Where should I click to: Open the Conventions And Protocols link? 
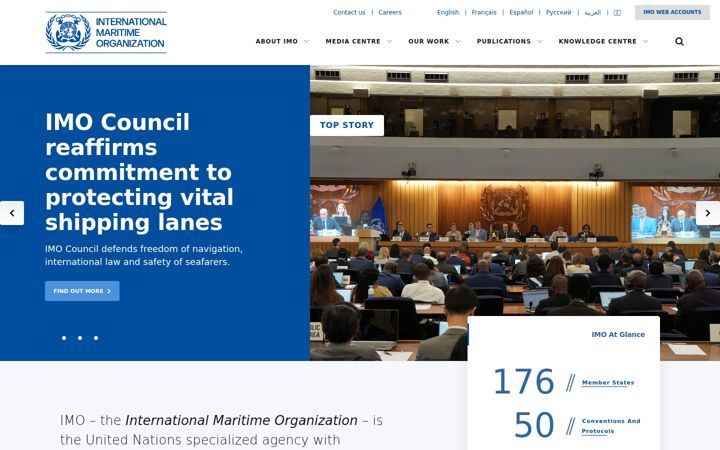click(611, 426)
